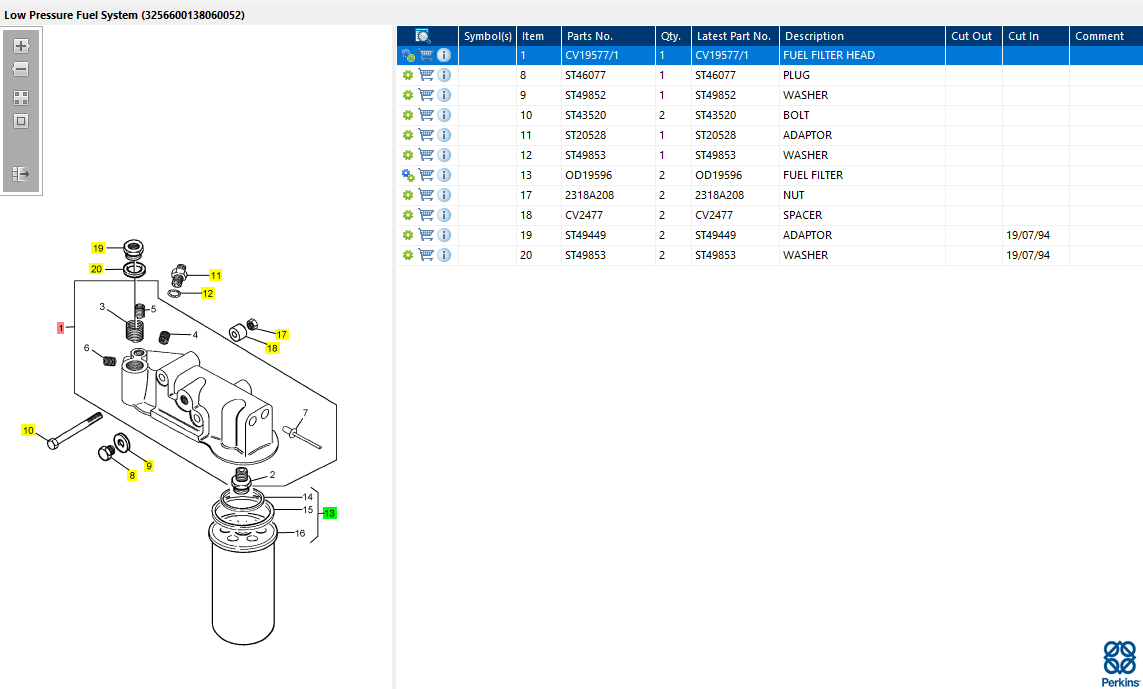Click the search icon in the table header

point(423,36)
